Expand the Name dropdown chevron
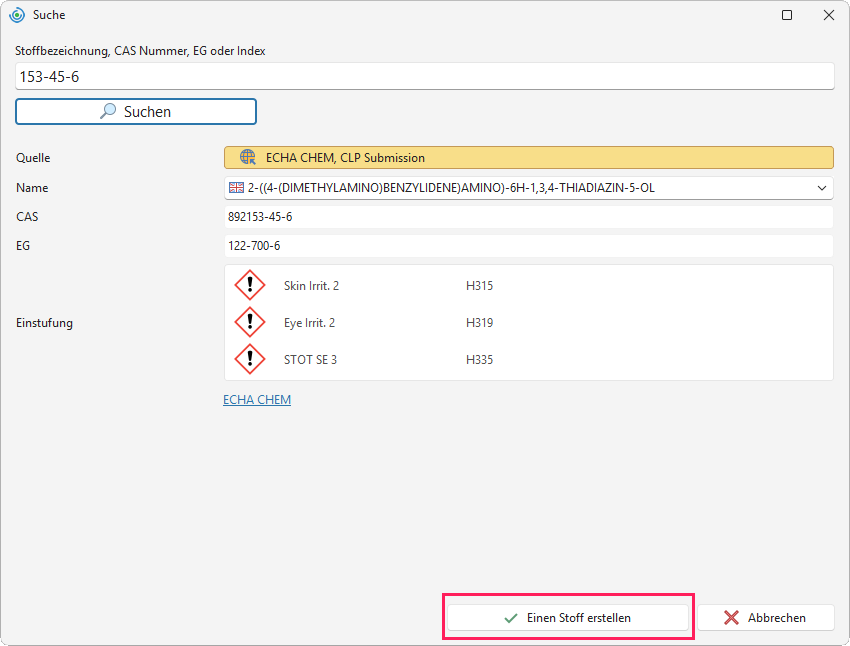Screen dimensions: 850x646 click(822, 188)
